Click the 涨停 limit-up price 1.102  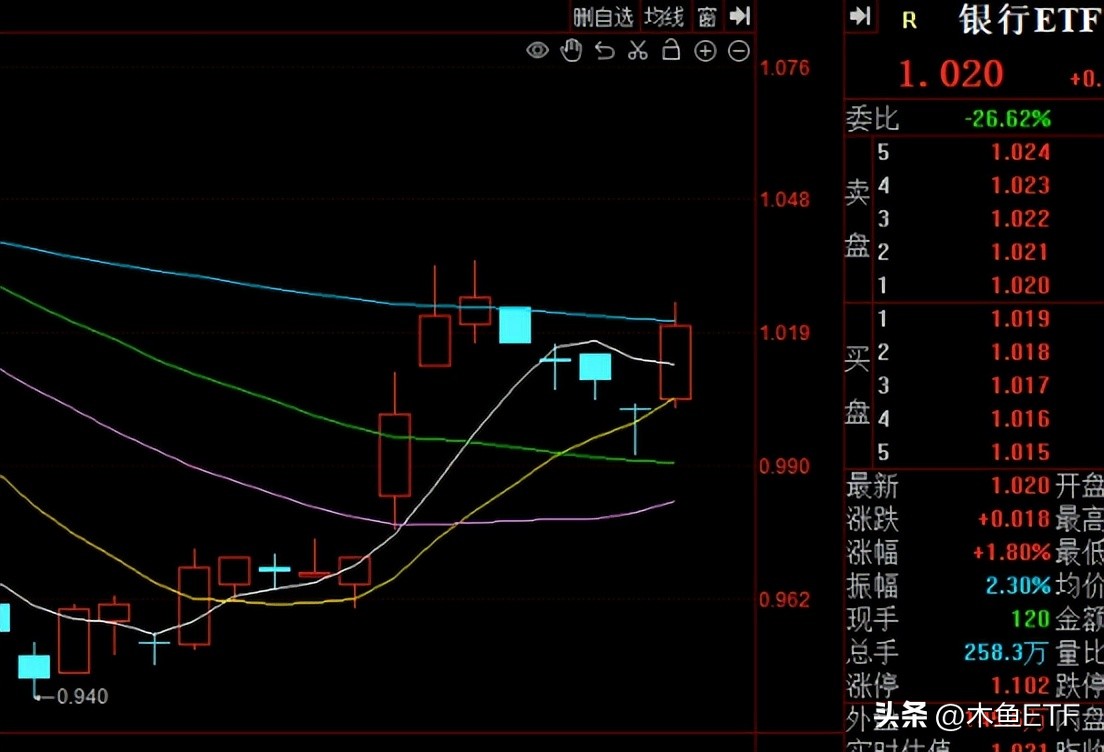1019,686
